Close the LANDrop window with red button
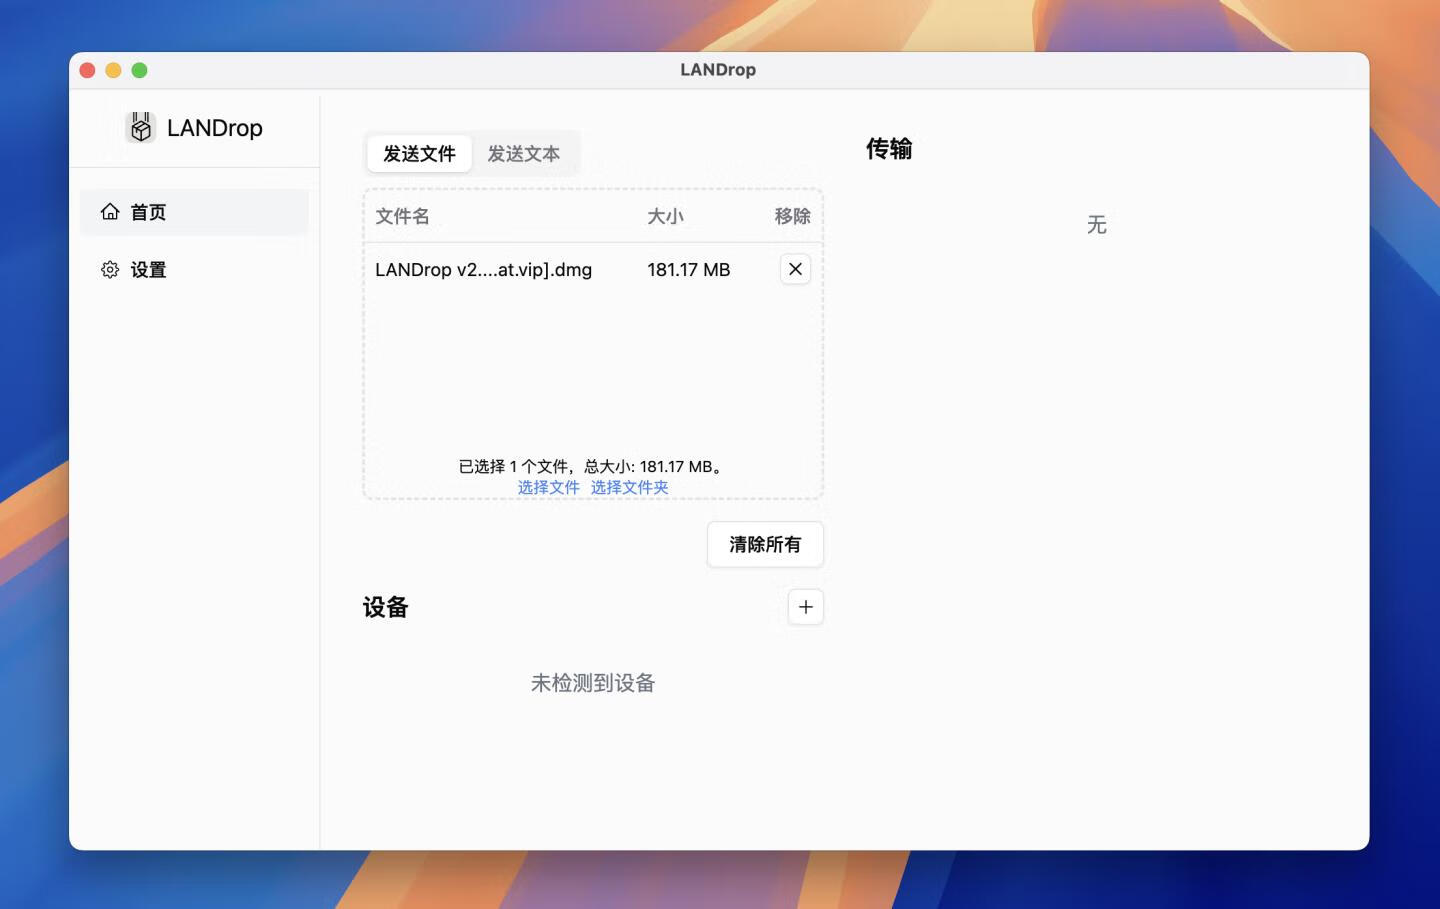This screenshot has width=1440, height=909. [x=87, y=70]
